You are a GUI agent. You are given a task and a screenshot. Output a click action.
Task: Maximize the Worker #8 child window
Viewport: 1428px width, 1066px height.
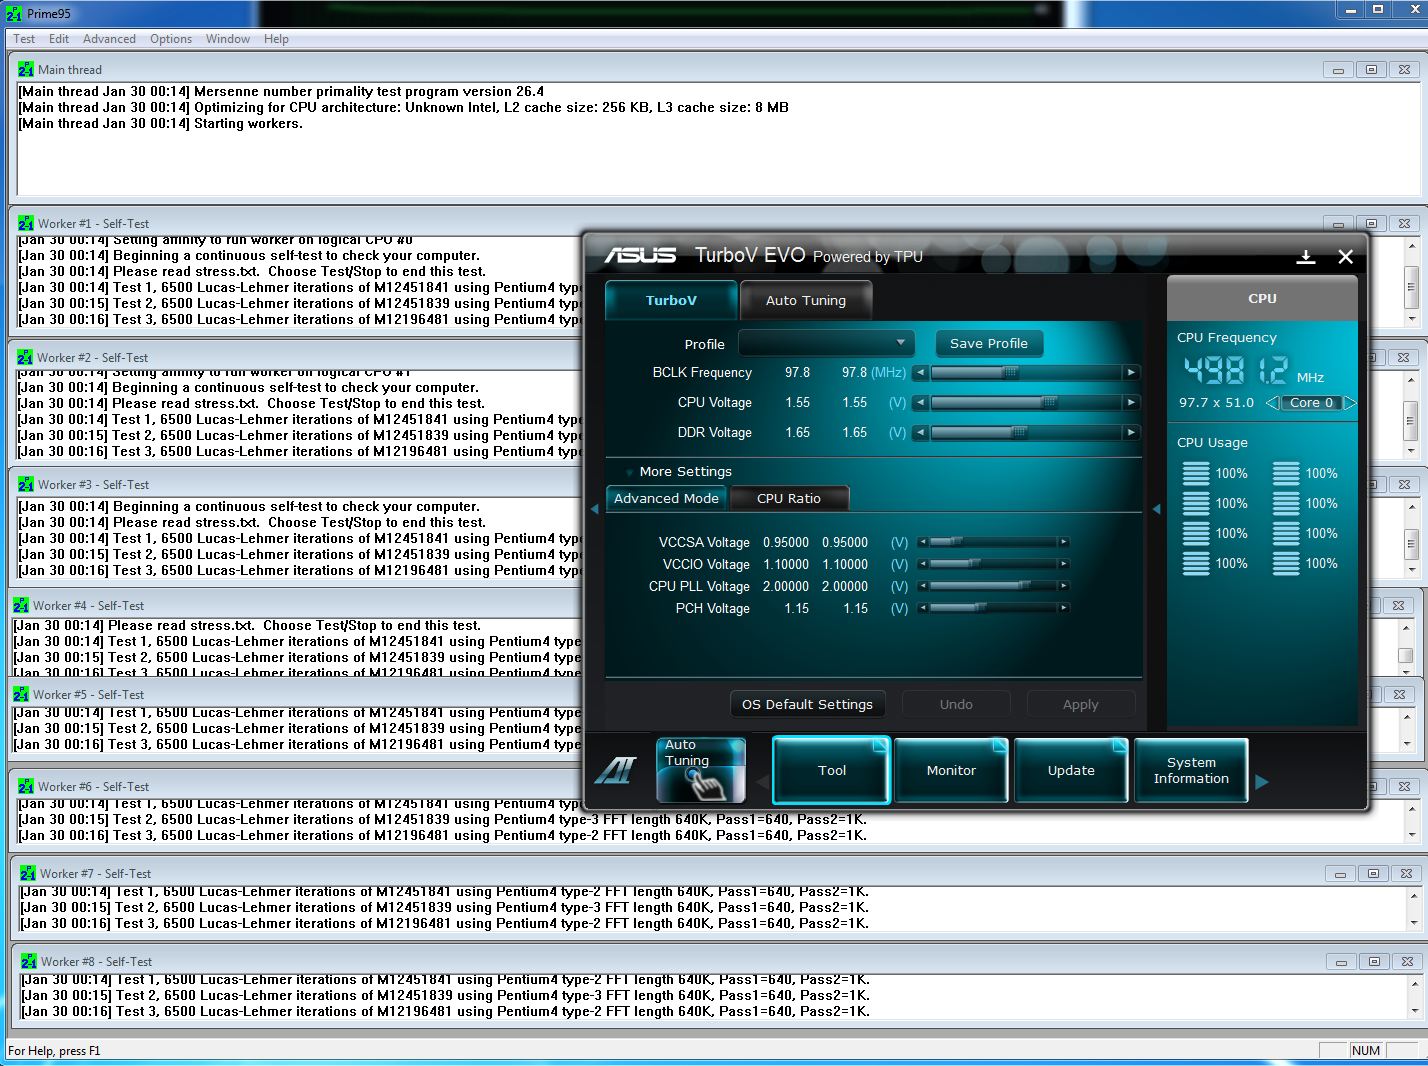1374,962
